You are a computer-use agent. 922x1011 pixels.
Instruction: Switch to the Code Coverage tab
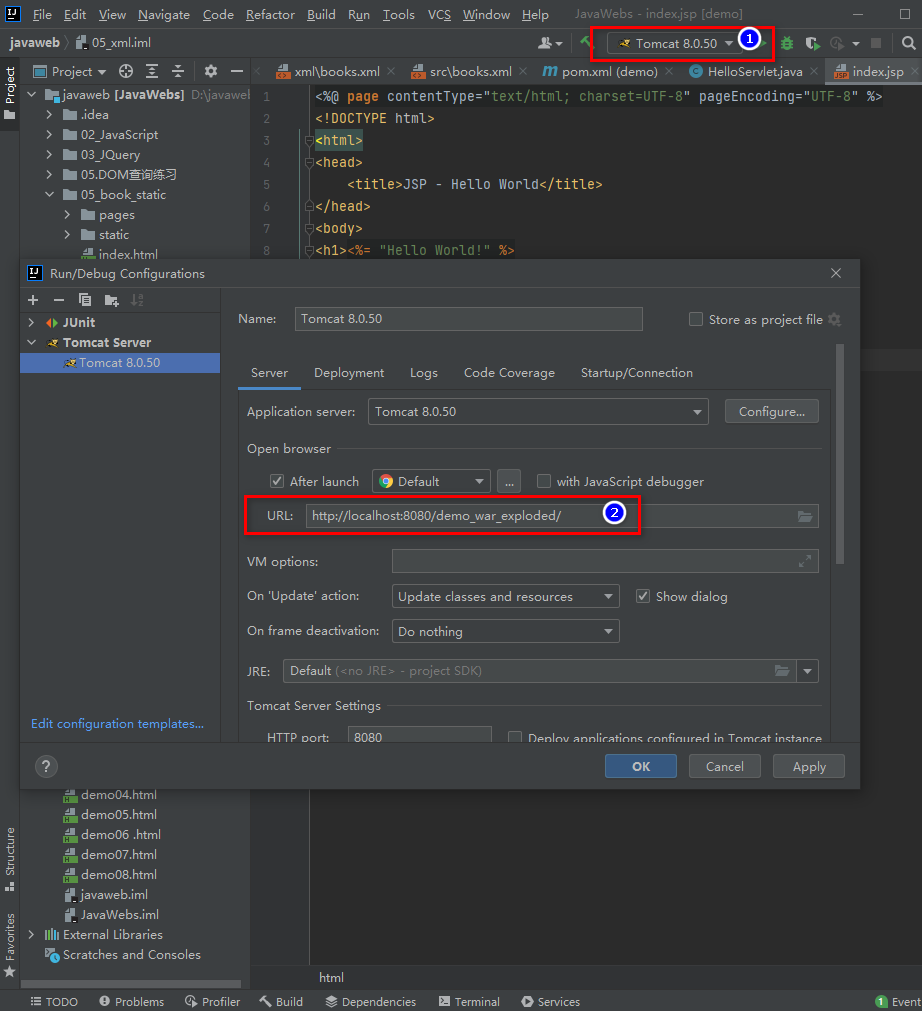(x=509, y=373)
